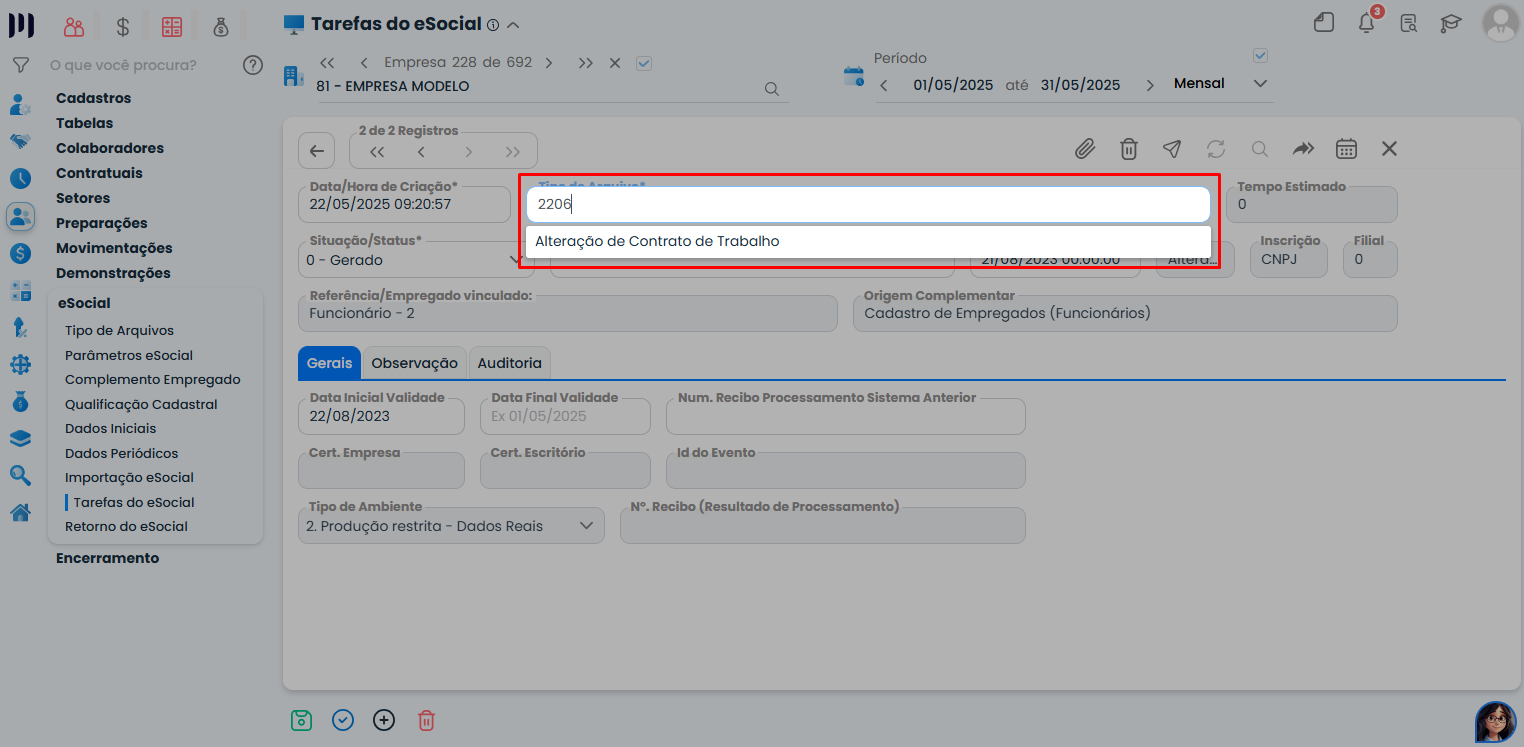Open the home icon in left sidebar
The height and width of the screenshot is (747, 1524).
tap(20, 513)
